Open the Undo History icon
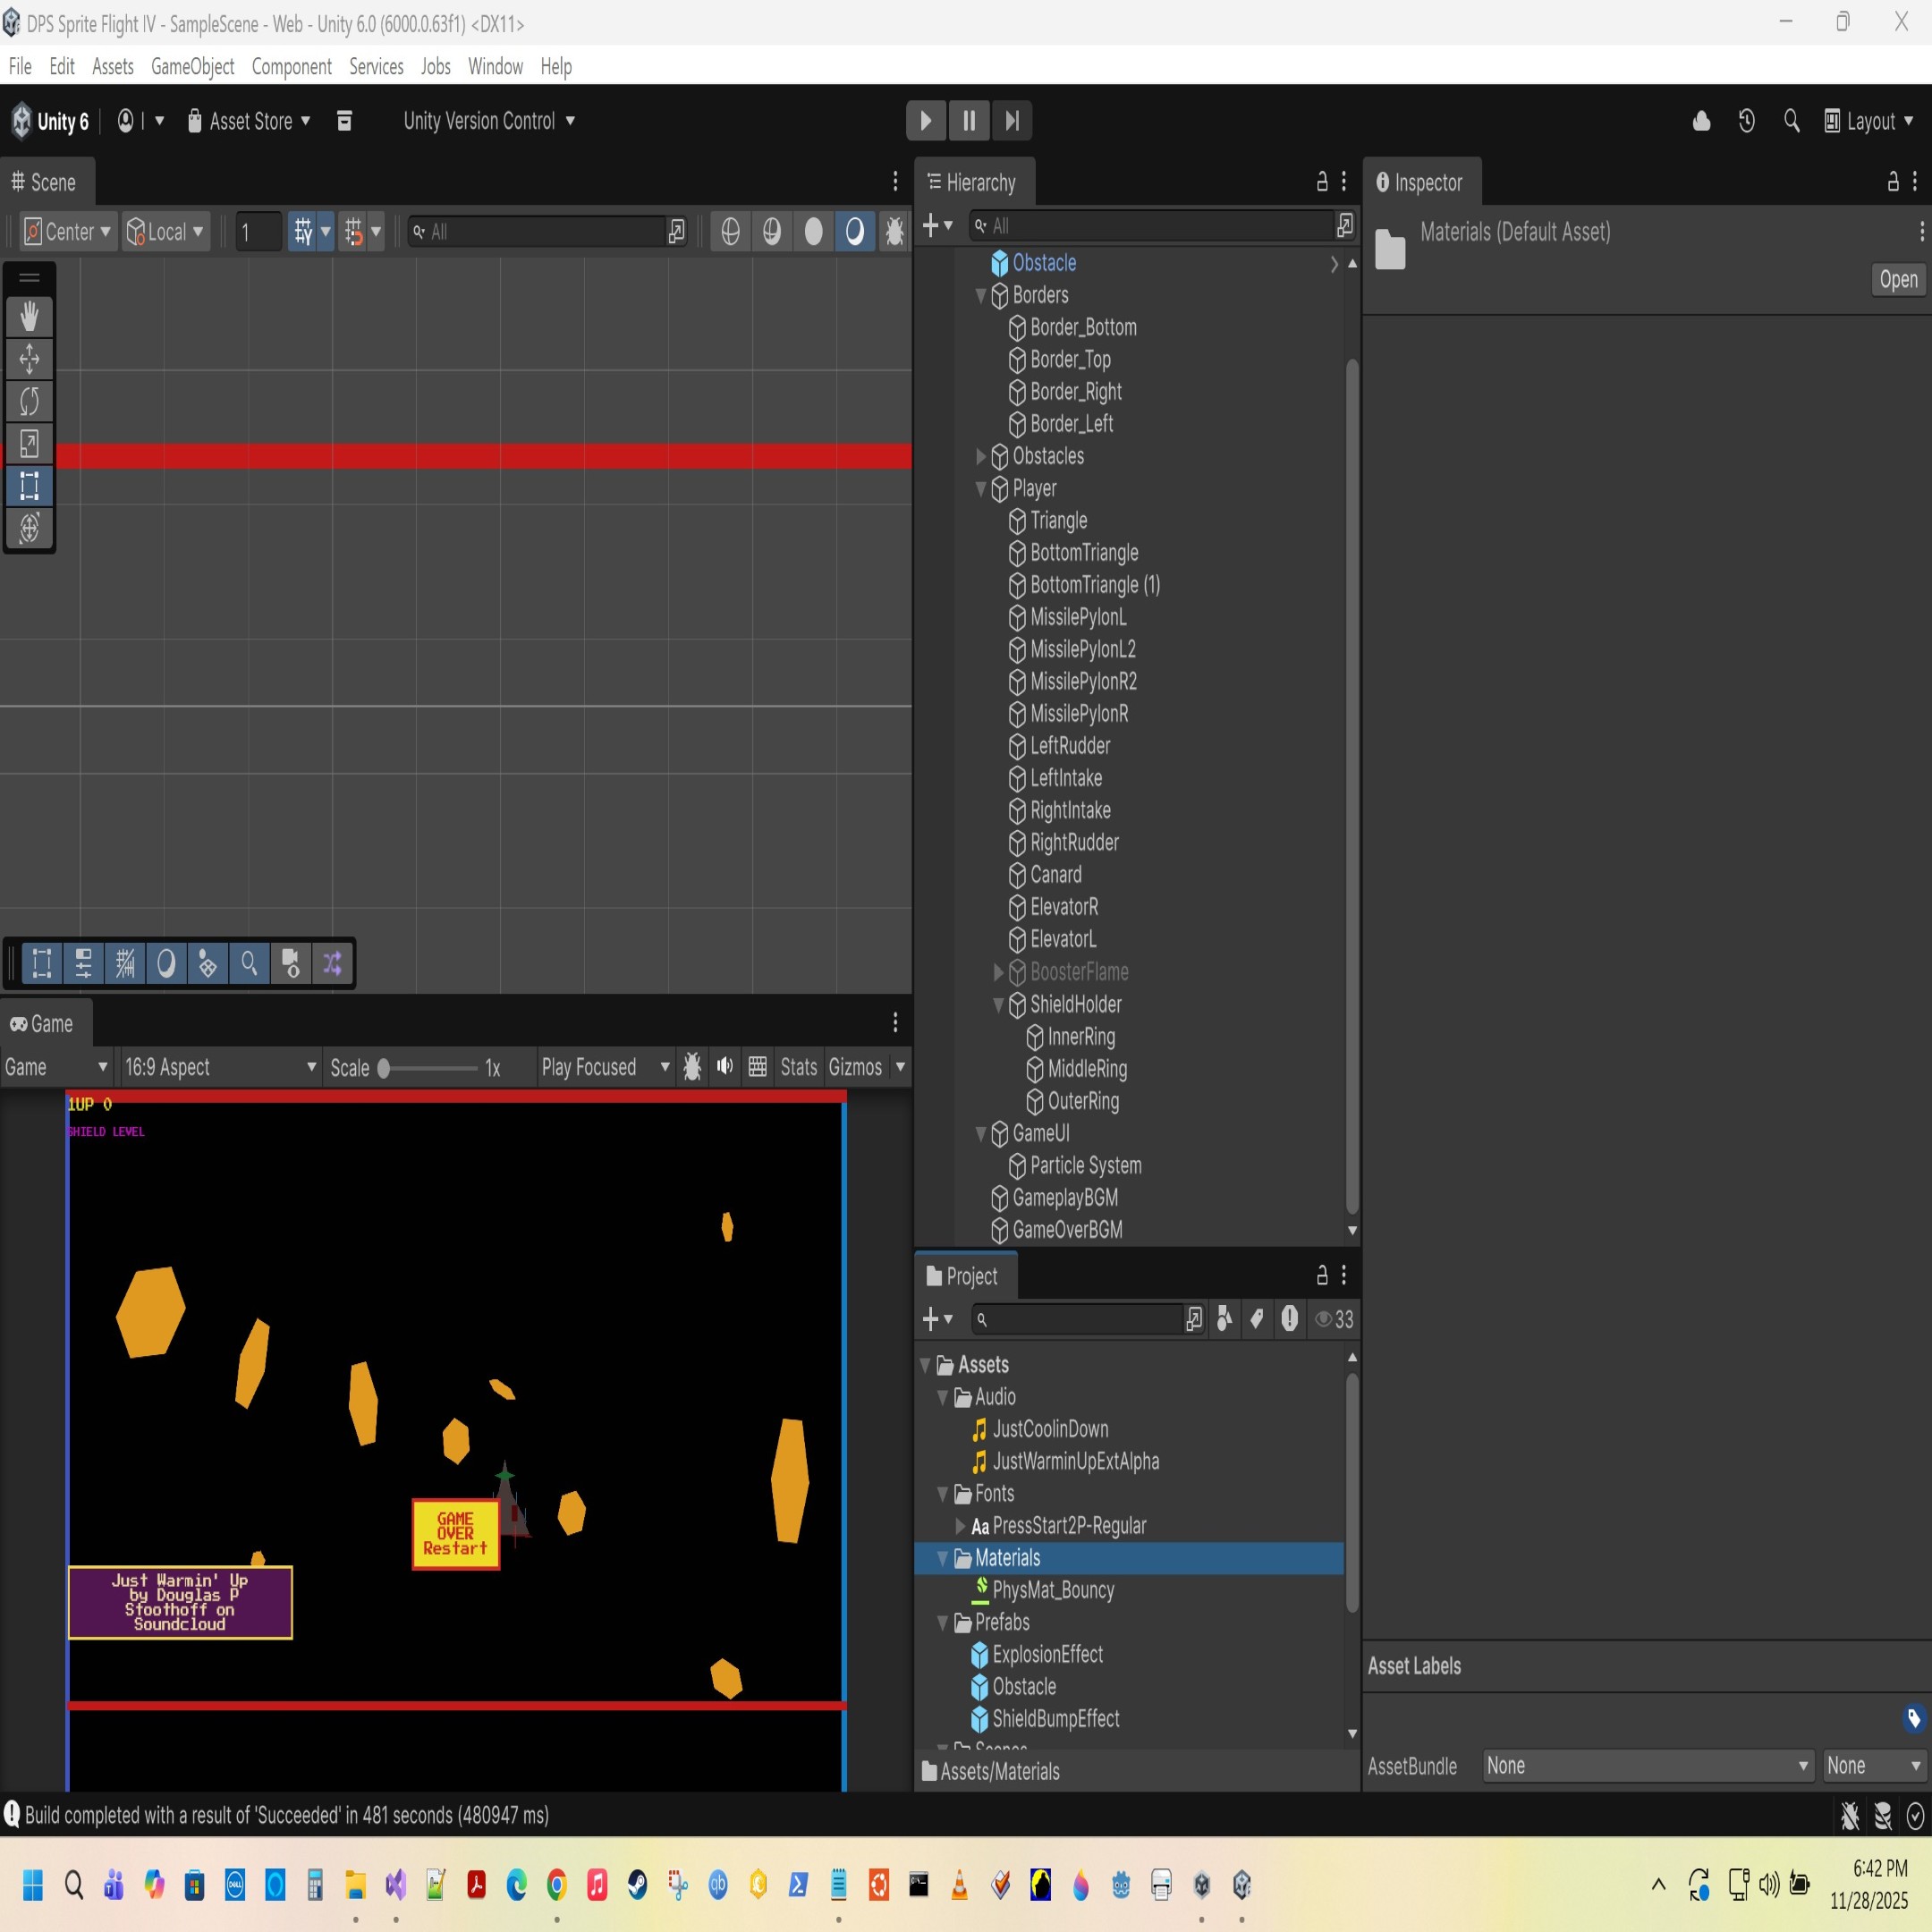Screen dimensions: 1932x1932 coord(1746,121)
